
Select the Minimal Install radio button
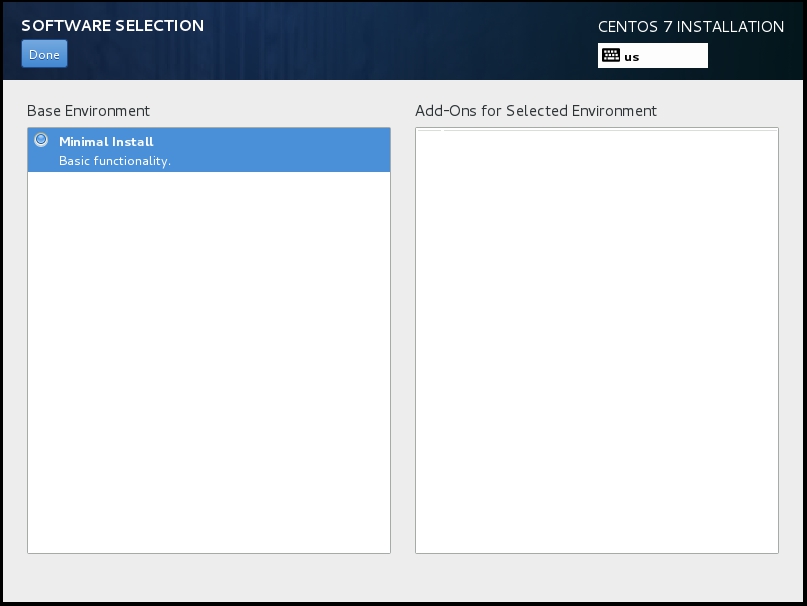[41, 141]
